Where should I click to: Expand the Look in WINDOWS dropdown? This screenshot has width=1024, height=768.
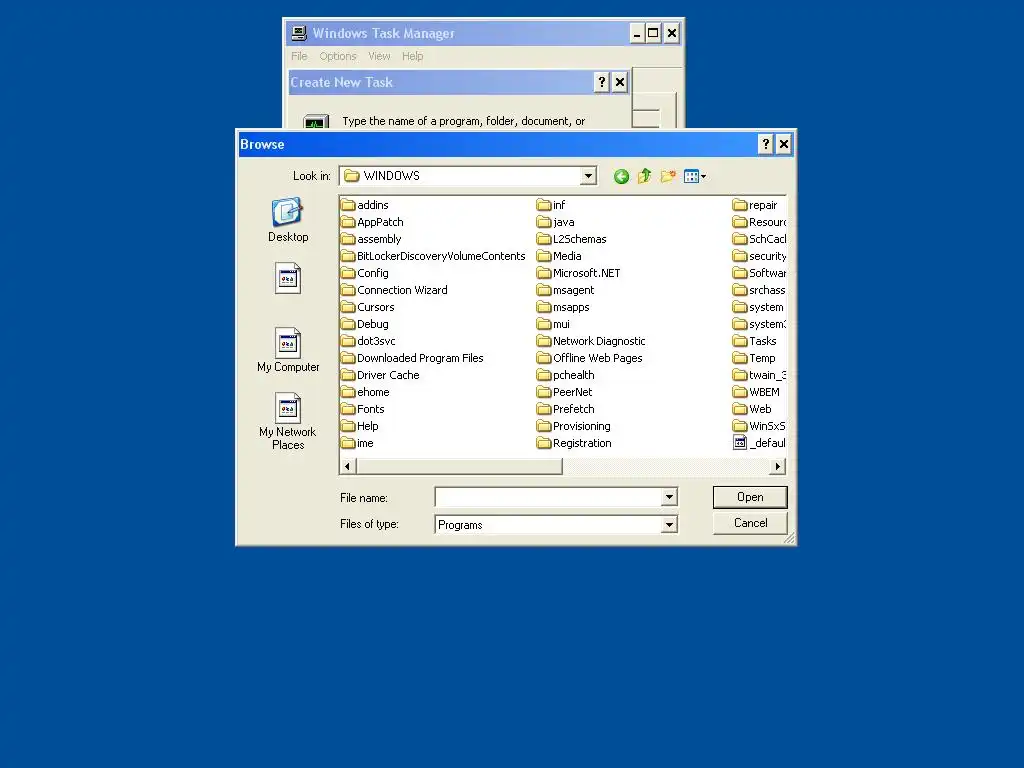coord(588,176)
